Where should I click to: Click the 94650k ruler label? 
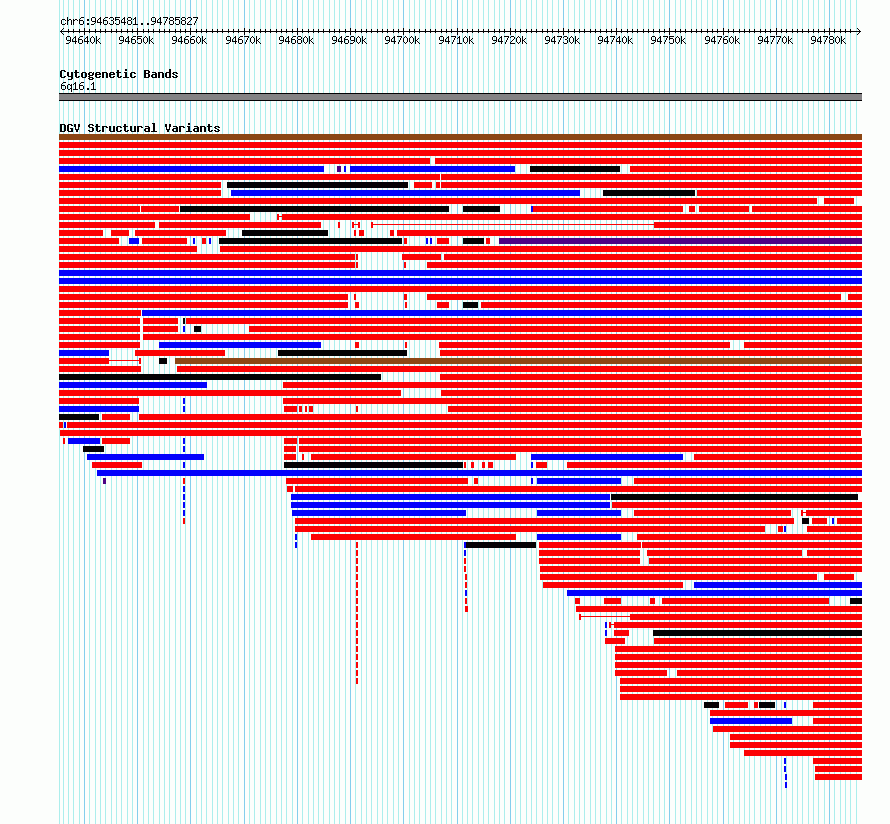136,40
